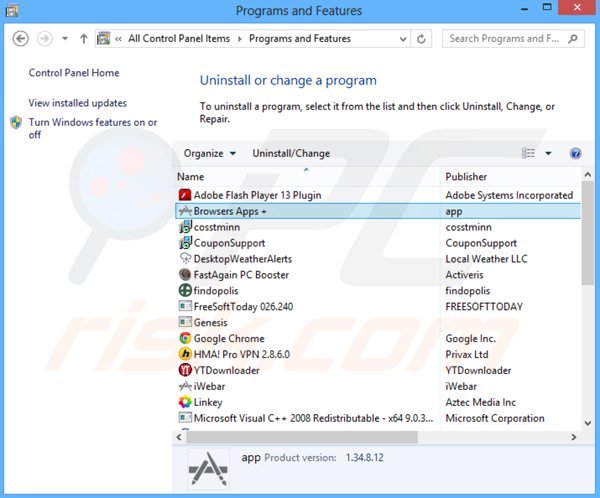600x498 pixels.
Task: Click the findopolis program icon
Action: [x=185, y=291]
